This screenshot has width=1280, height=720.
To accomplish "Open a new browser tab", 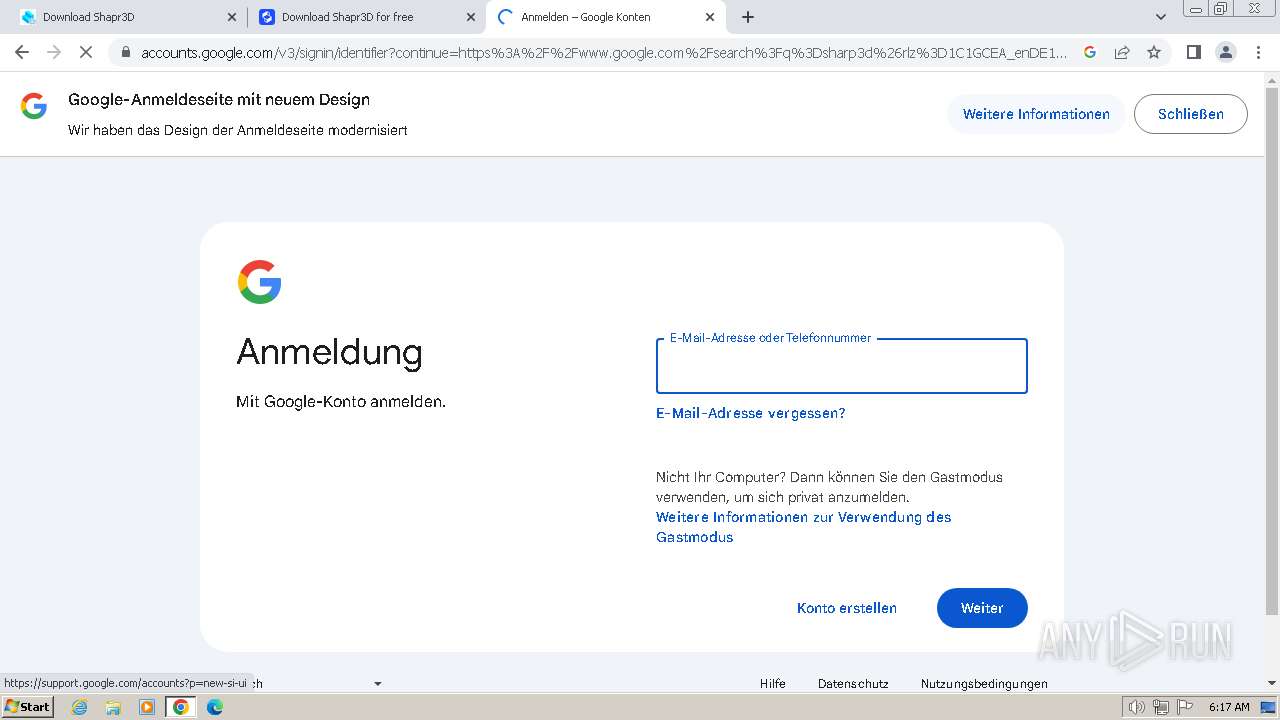I will pyautogui.click(x=748, y=17).
